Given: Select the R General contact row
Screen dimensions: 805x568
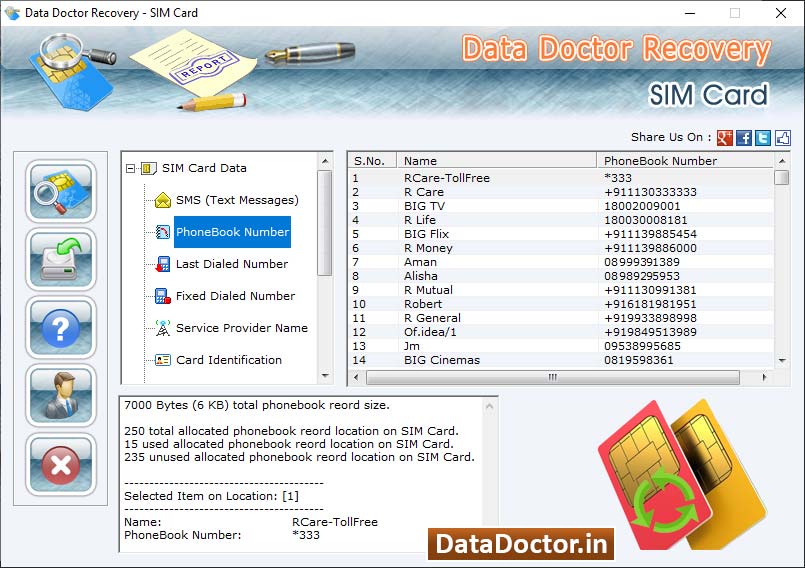Looking at the screenshot, I should 561,318.
